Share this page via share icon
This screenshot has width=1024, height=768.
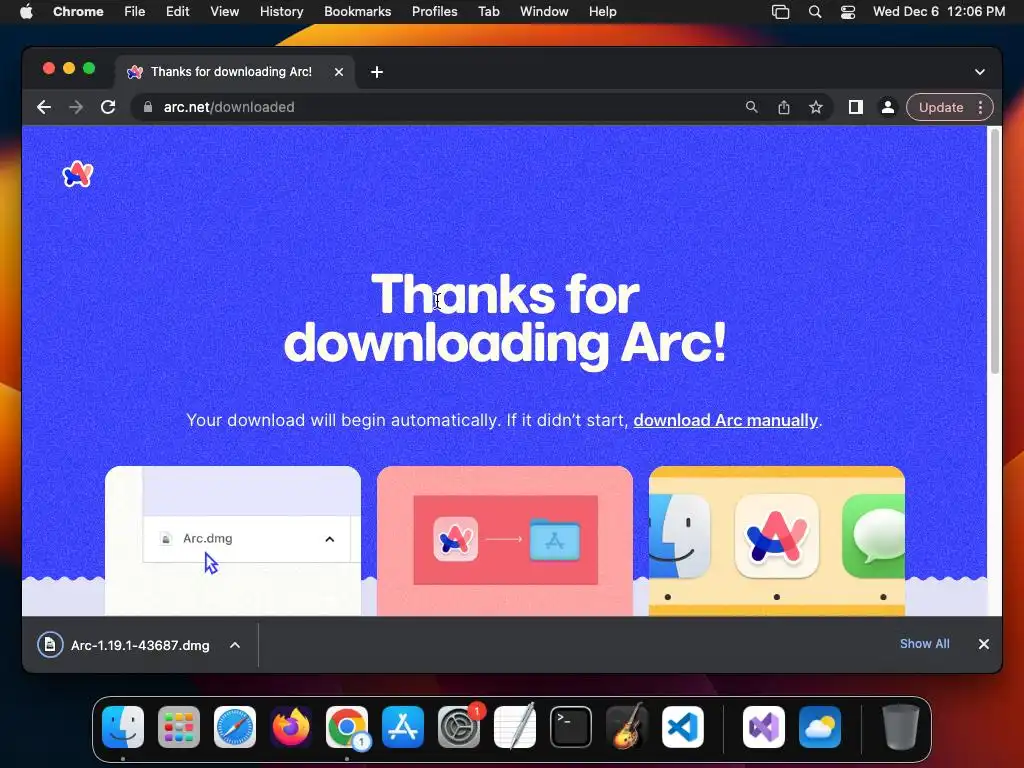click(x=784, y=107)
